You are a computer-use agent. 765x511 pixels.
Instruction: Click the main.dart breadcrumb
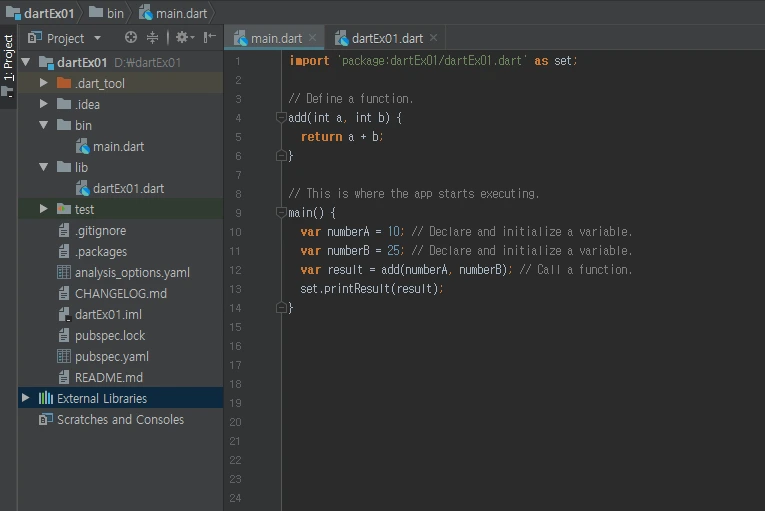click(x=173, y=13)
